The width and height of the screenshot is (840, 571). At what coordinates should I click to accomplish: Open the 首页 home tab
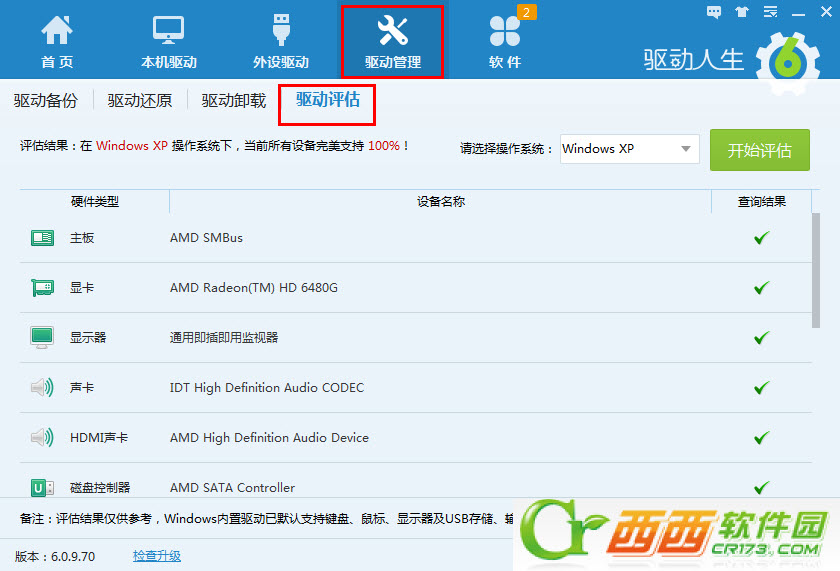point(57,42)
